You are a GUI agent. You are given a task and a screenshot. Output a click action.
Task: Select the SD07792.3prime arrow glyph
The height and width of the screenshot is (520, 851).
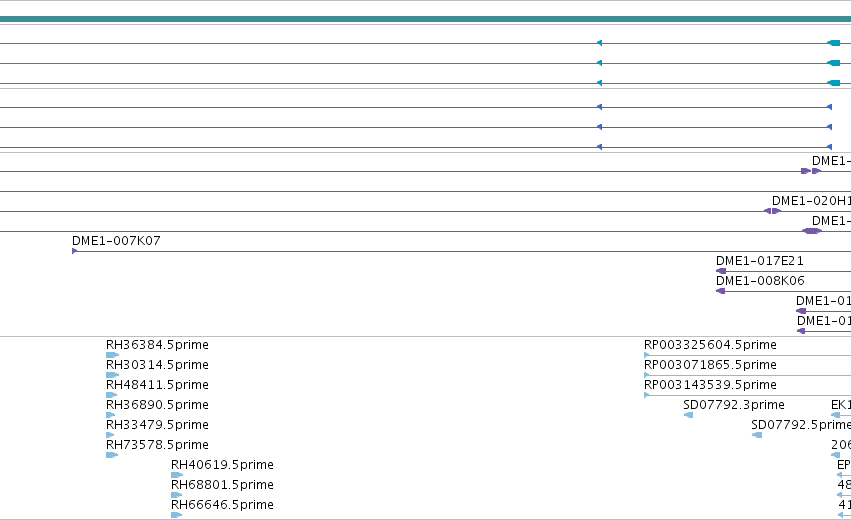688,415
